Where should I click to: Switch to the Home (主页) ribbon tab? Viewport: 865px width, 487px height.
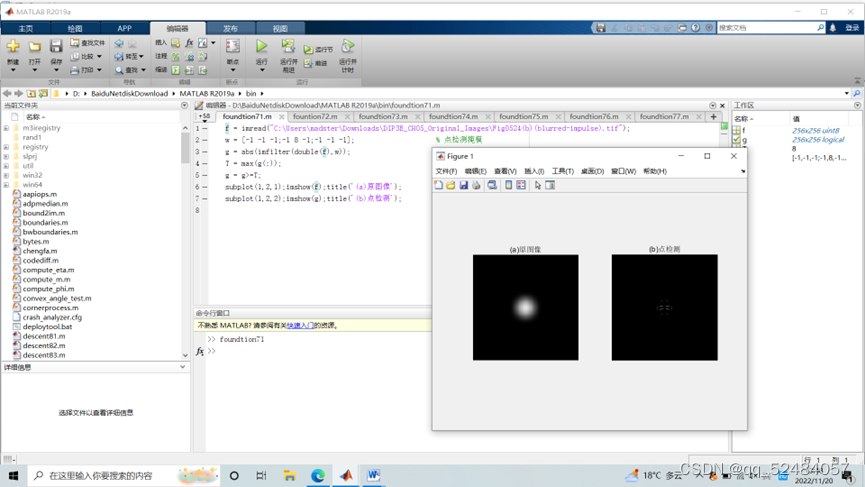tap(26, 29)
